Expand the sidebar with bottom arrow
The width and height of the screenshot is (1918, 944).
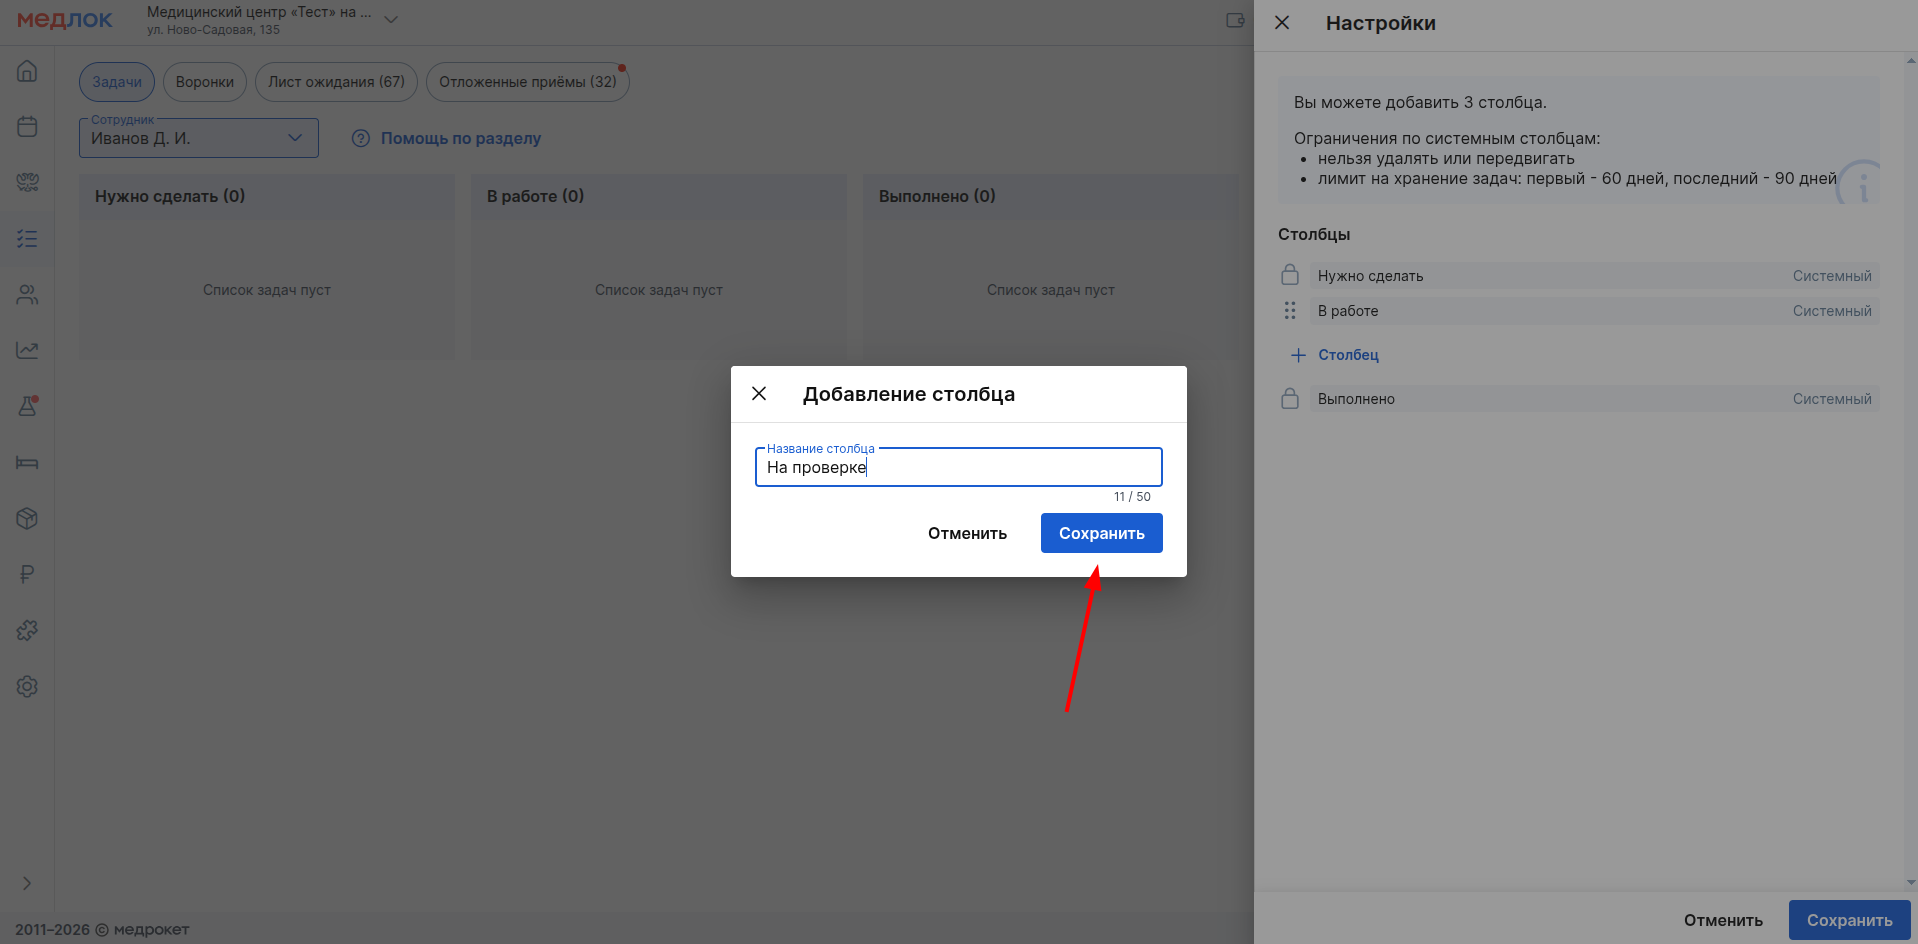[x=27, y=883]
